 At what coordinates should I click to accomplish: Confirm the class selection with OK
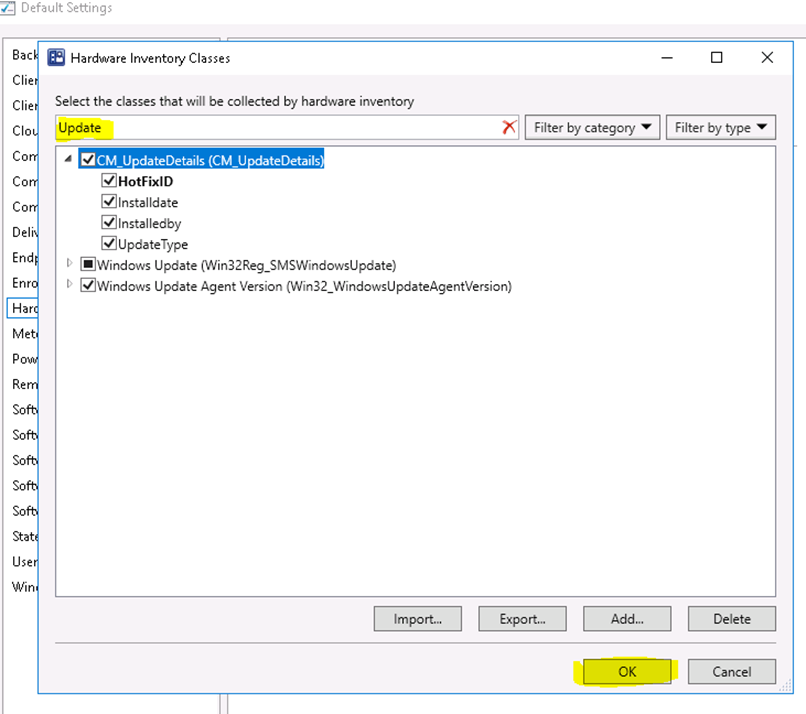(627, 672)
